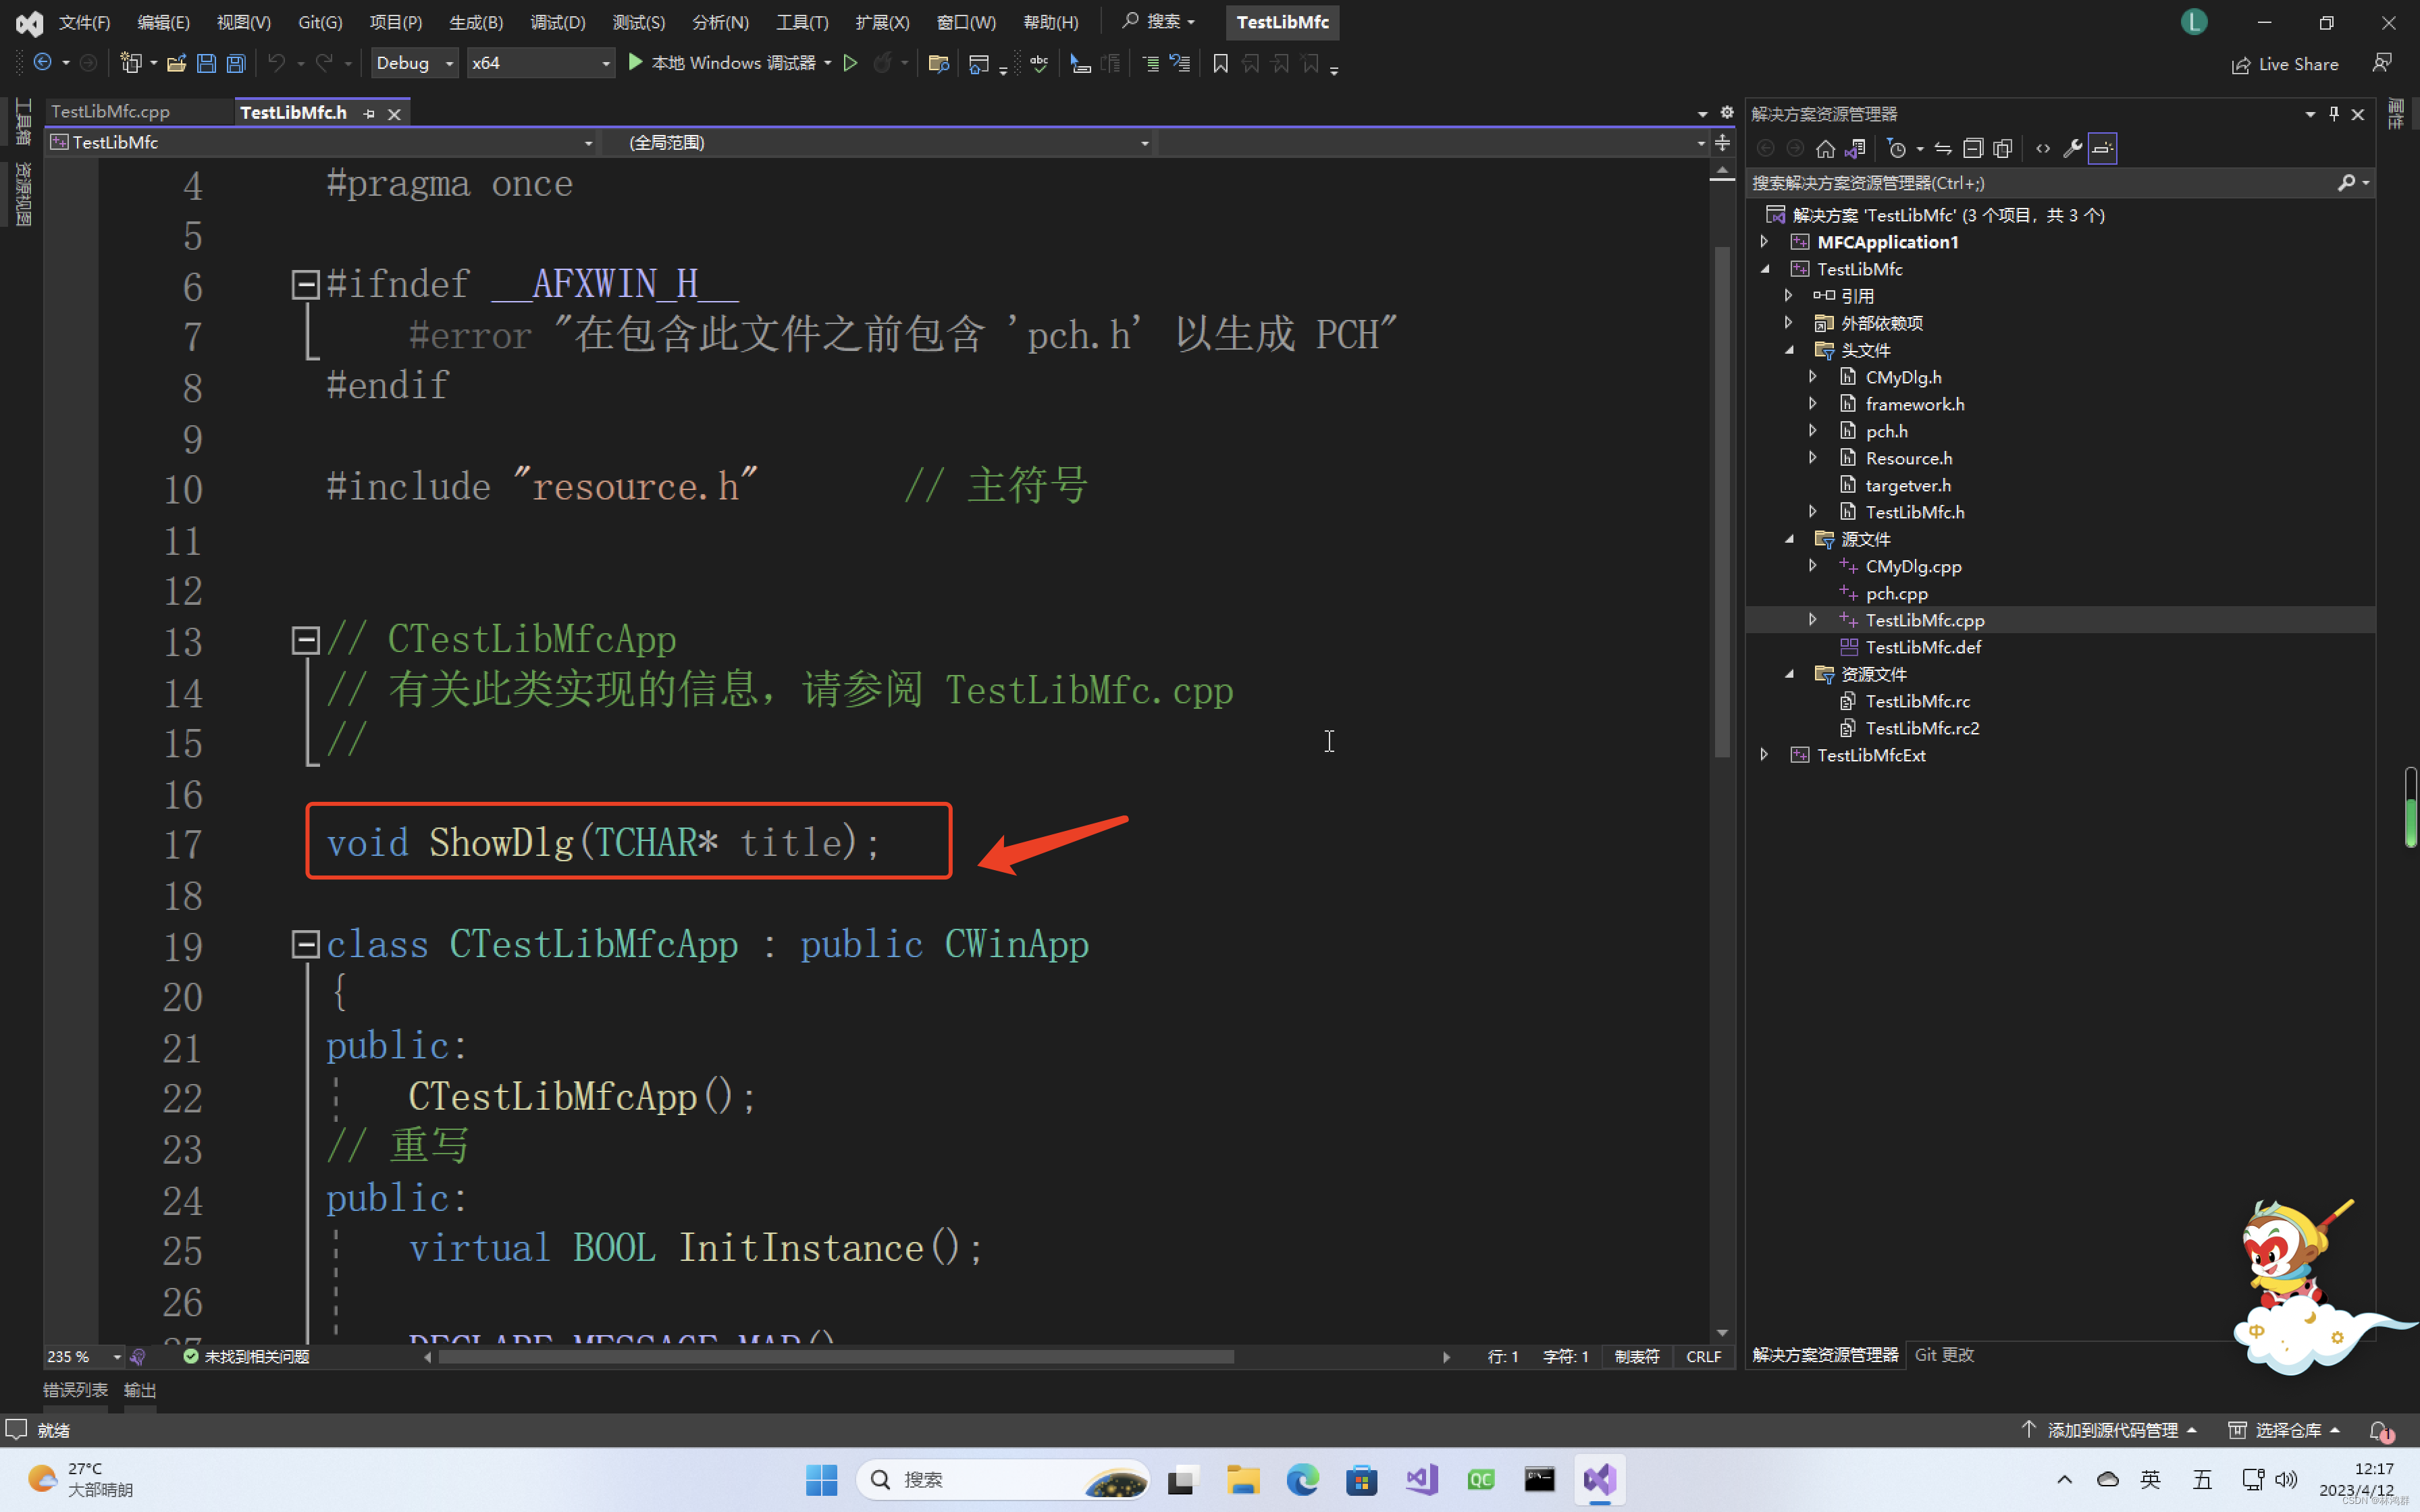Click the editor horizontal scrollbar thumb
The width and height of the screenshot is (2420, 1512).
point(836,1357)
